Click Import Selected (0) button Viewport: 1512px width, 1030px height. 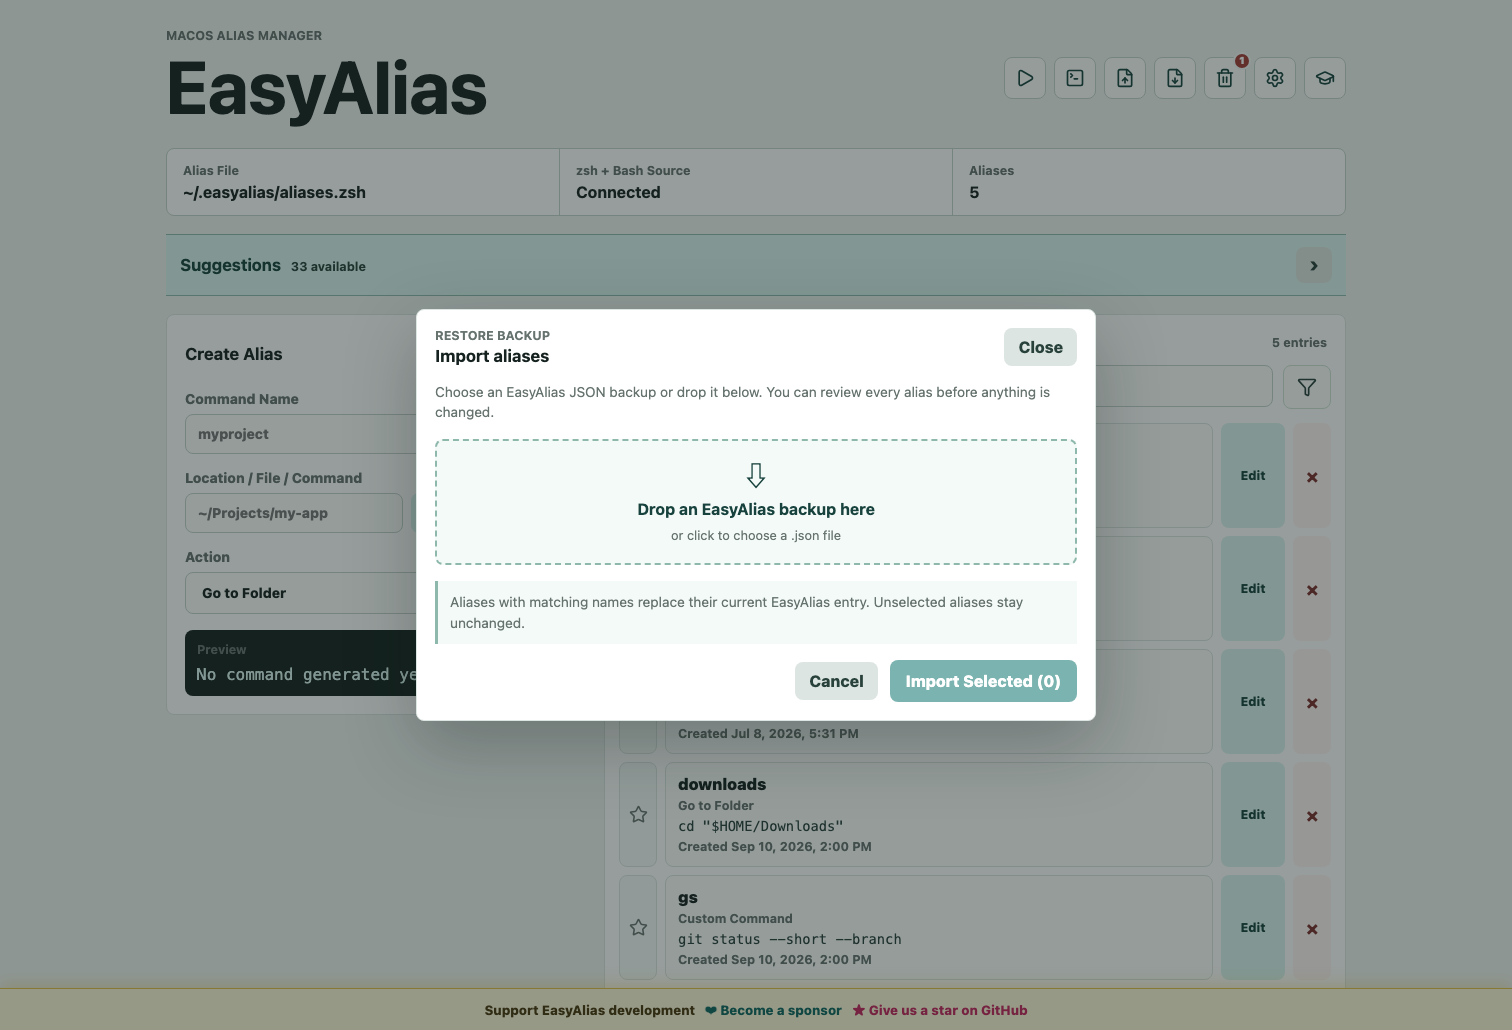click(983, 681)
